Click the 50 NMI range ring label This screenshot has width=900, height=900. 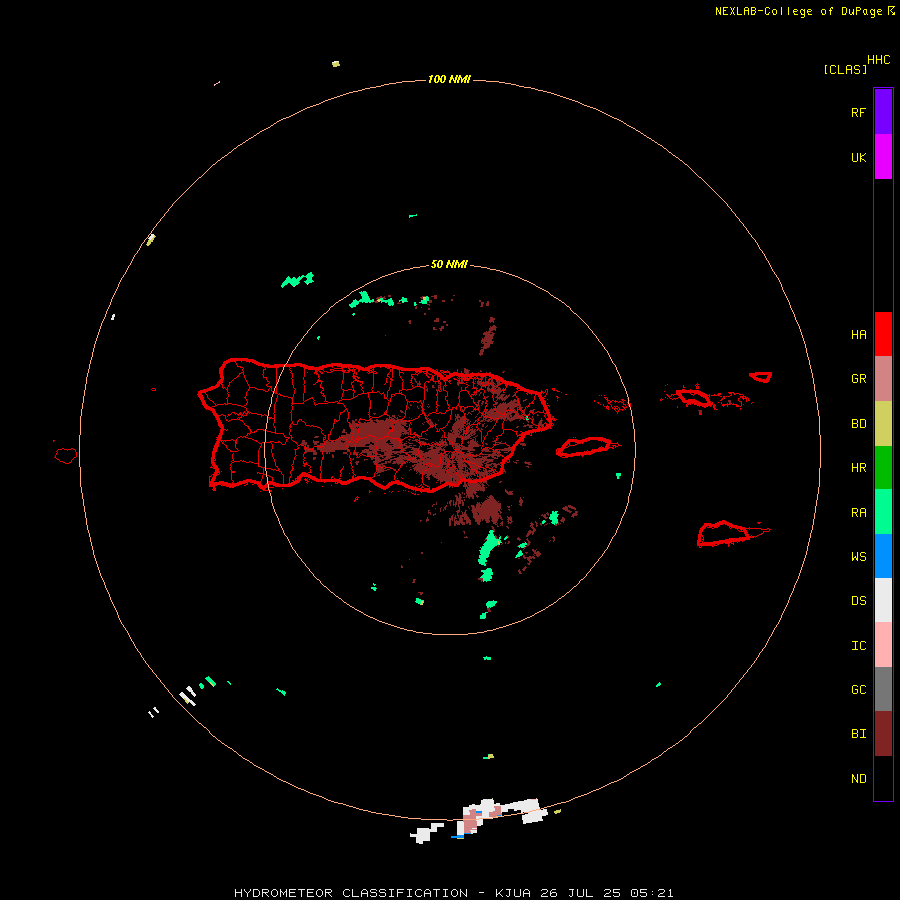point(449,265)
